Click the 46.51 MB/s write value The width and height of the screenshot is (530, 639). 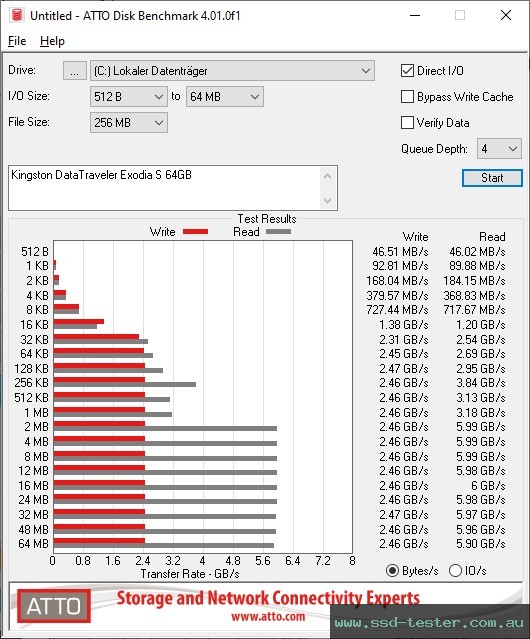click(400, 252)
